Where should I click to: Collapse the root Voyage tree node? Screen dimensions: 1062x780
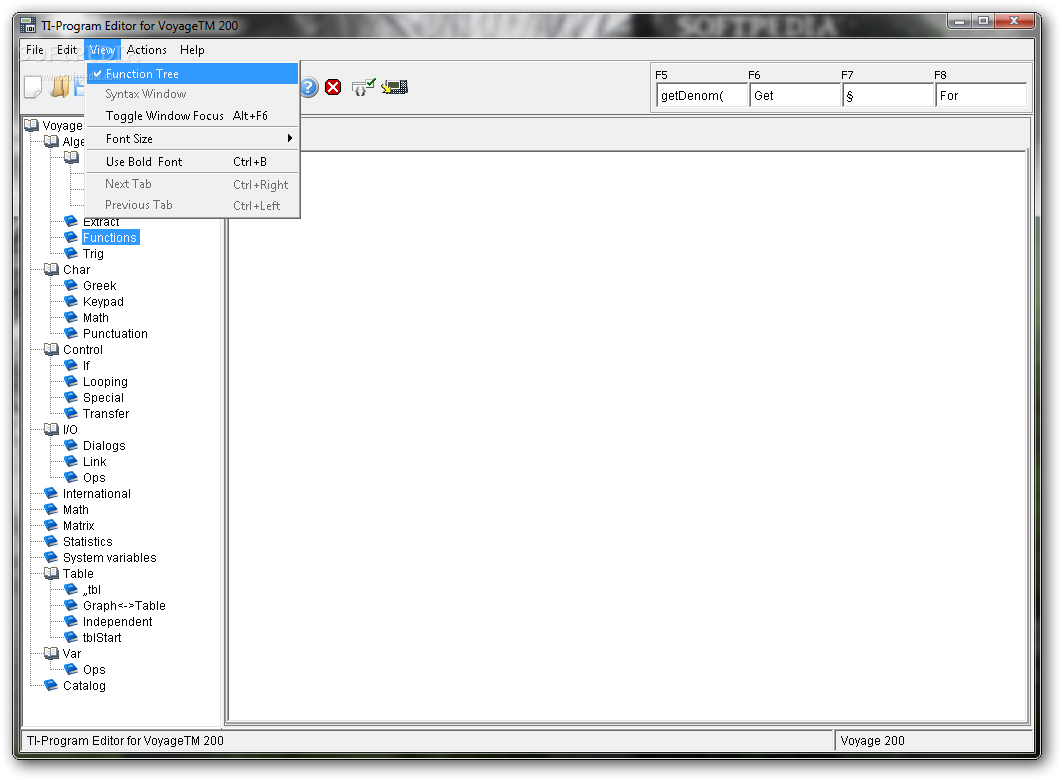(x=31, y=125)
